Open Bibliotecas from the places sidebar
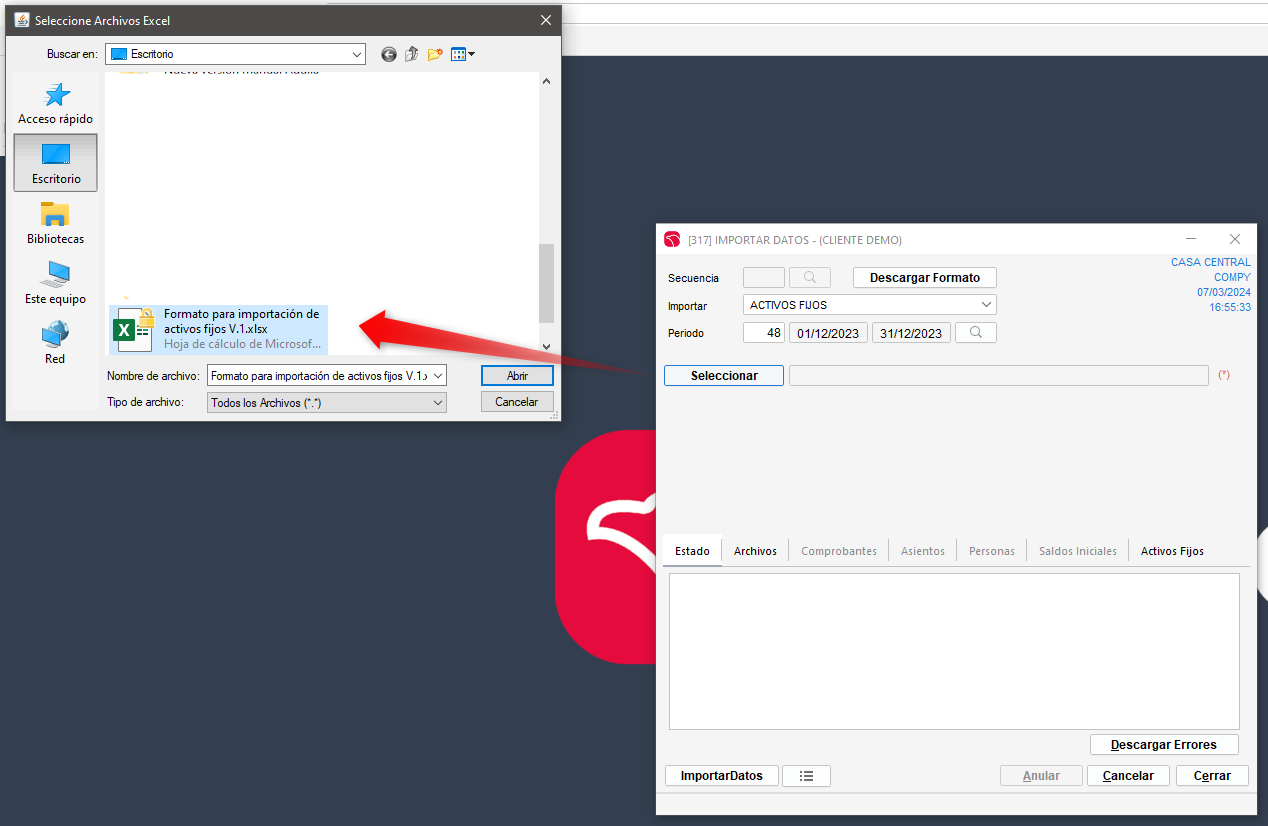 click(x=56, y=223)
